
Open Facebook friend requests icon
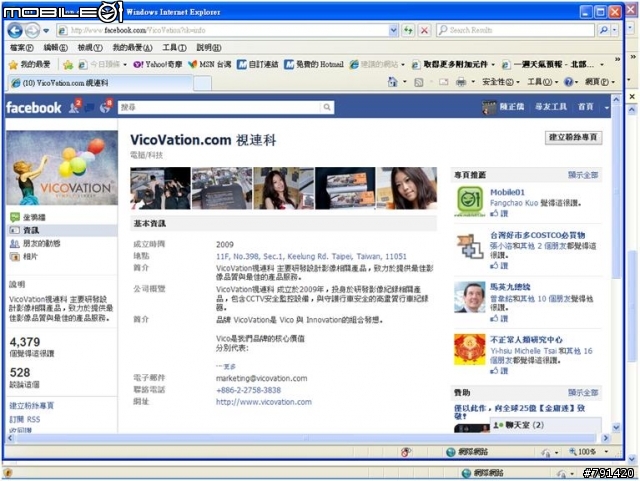(x=74, y=107)
